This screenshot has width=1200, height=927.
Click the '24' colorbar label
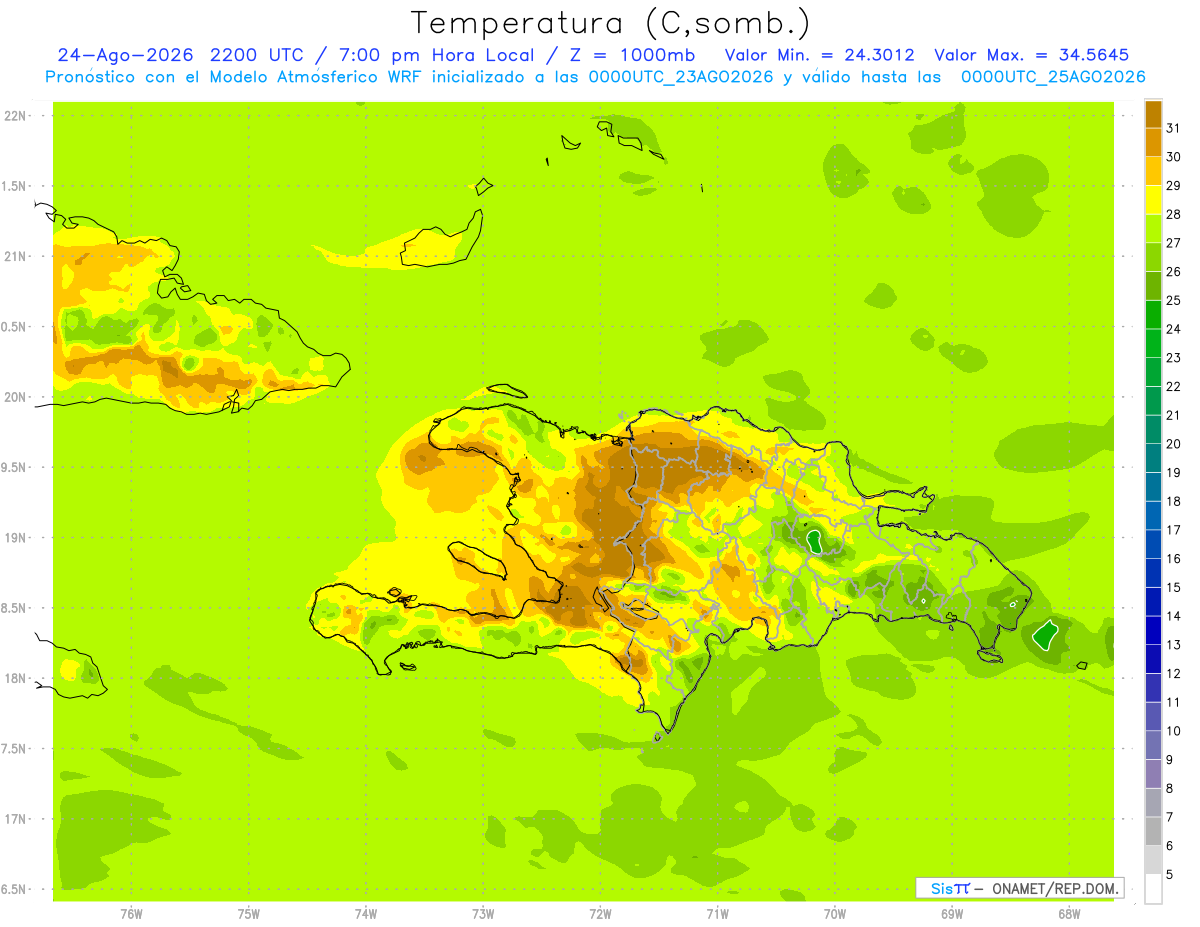tap(1174, 329)
